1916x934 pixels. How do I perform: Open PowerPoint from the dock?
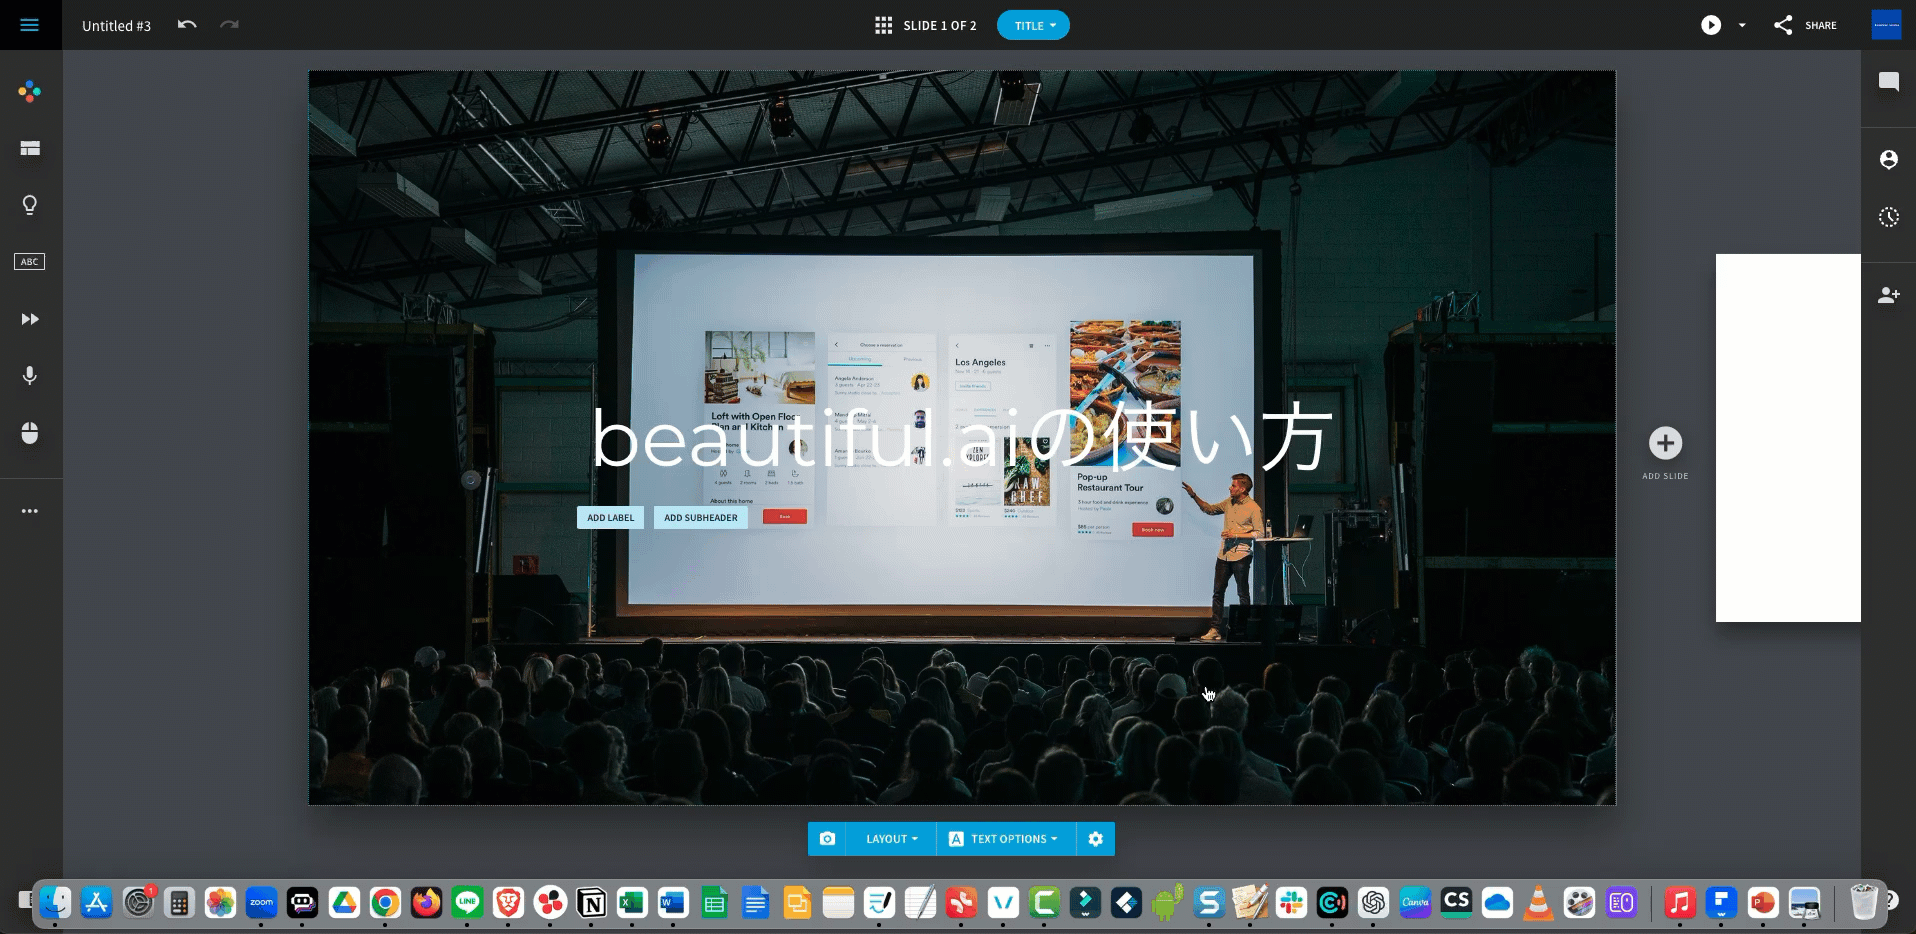click(x=1763, y=903)
